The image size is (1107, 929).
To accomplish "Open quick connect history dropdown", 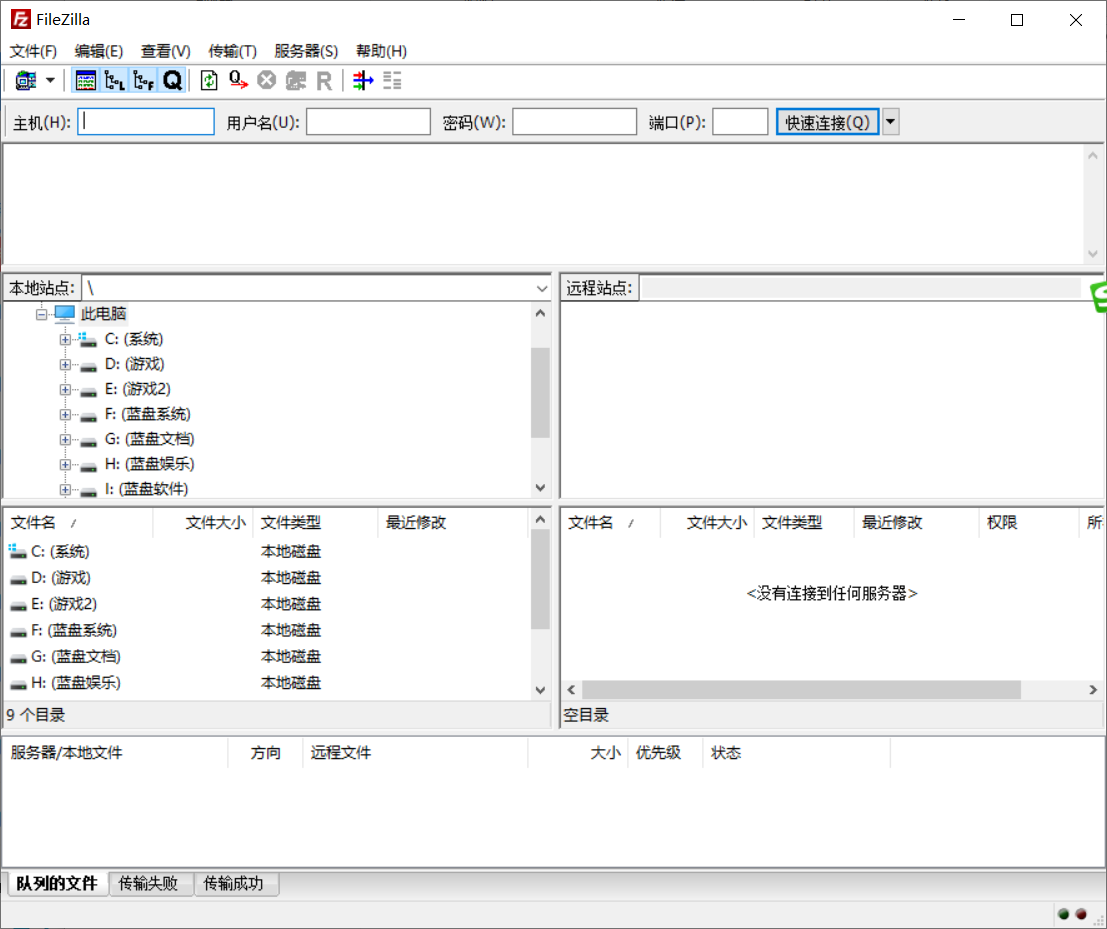I will pos(890,121).
